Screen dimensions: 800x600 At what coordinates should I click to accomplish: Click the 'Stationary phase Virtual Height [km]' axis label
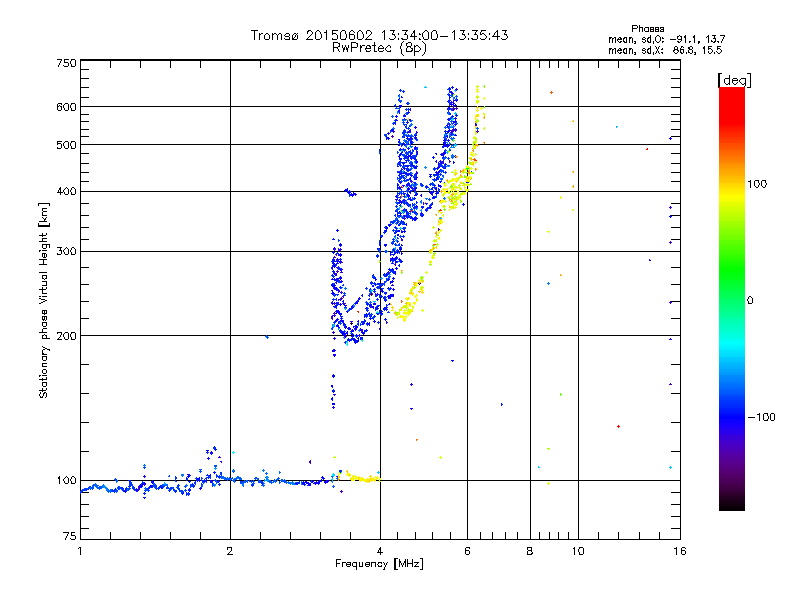click(x=44, y=300)
